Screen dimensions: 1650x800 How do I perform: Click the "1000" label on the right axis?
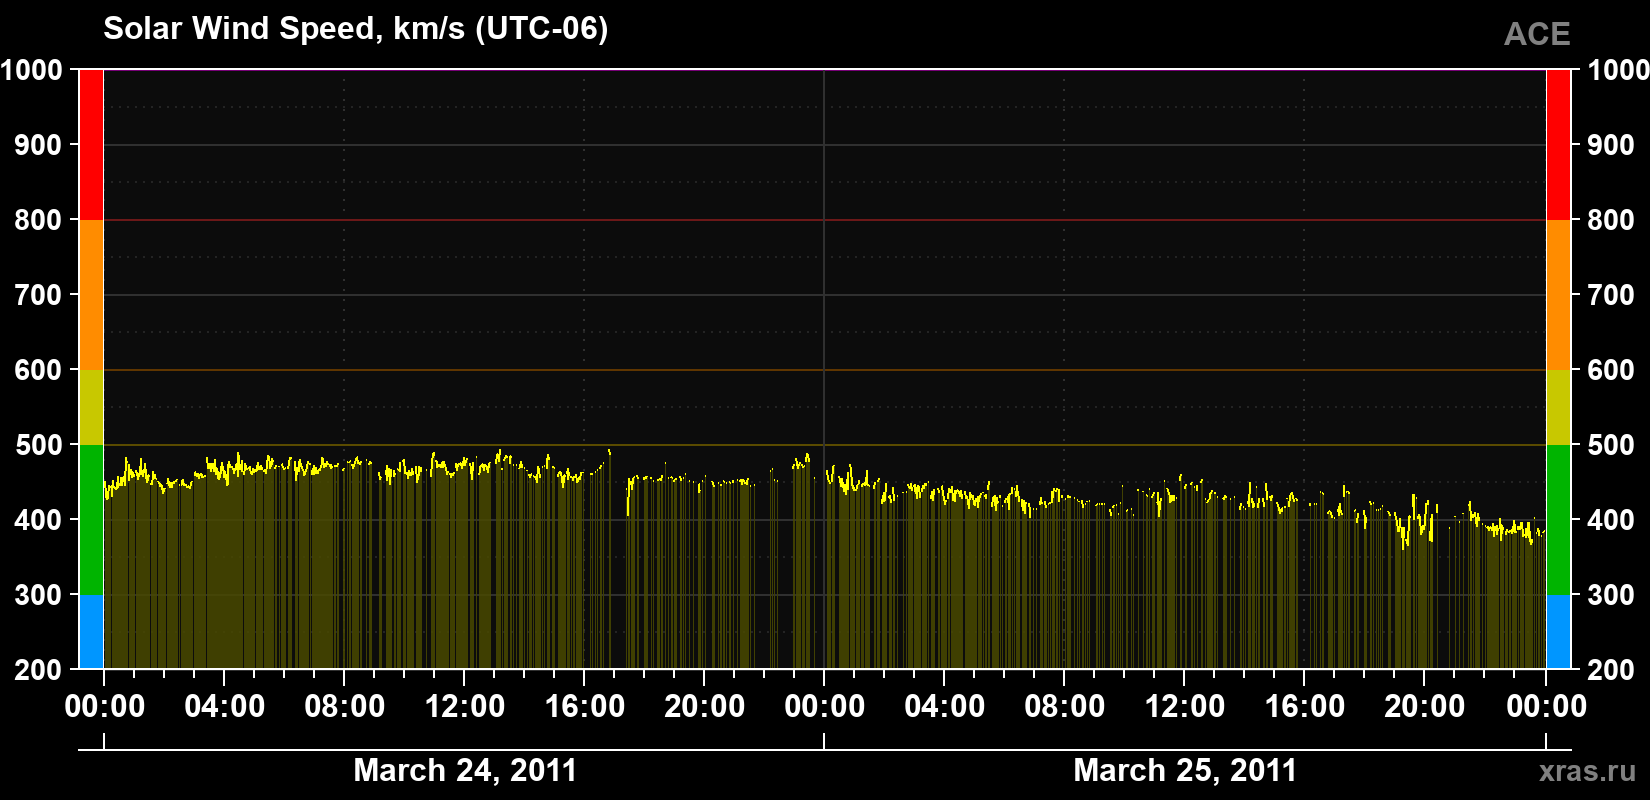click(1618, 70)
